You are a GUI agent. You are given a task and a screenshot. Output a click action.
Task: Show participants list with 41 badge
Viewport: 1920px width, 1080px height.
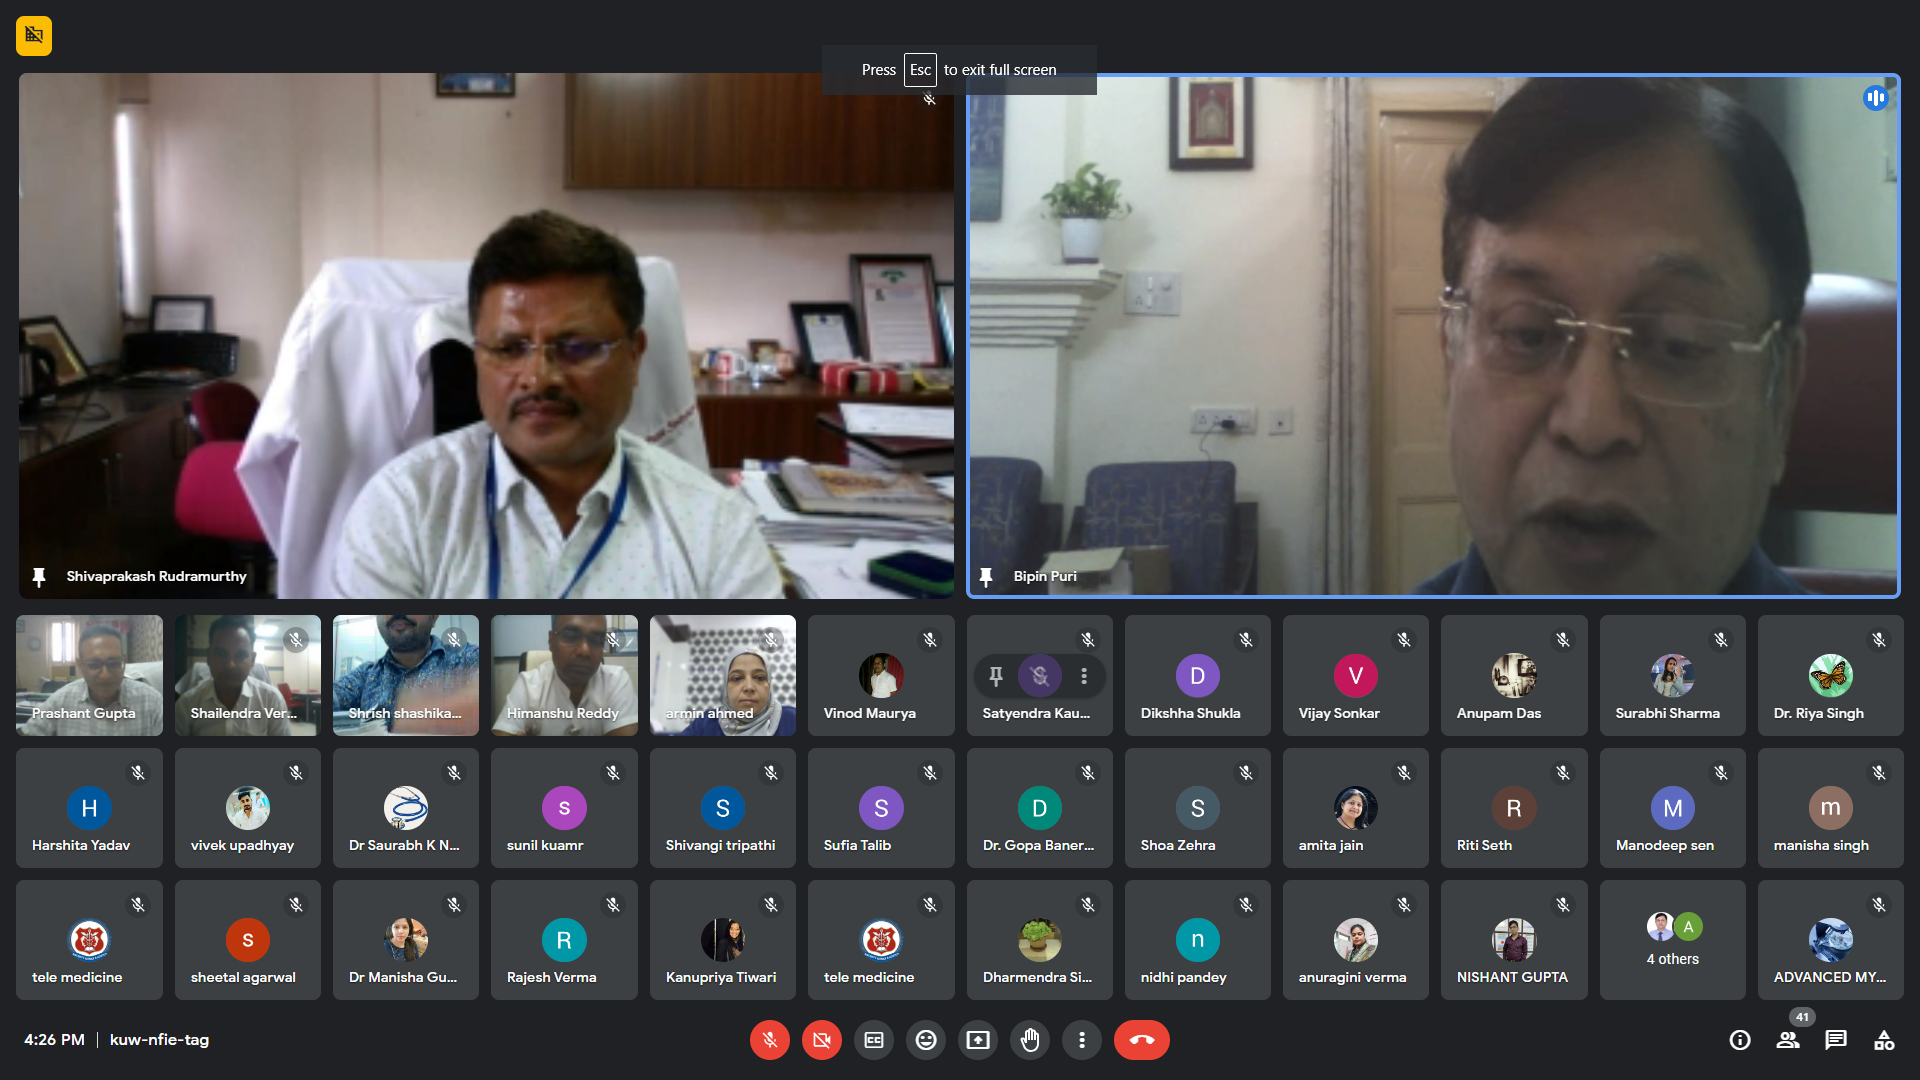coord(1788,1040)
